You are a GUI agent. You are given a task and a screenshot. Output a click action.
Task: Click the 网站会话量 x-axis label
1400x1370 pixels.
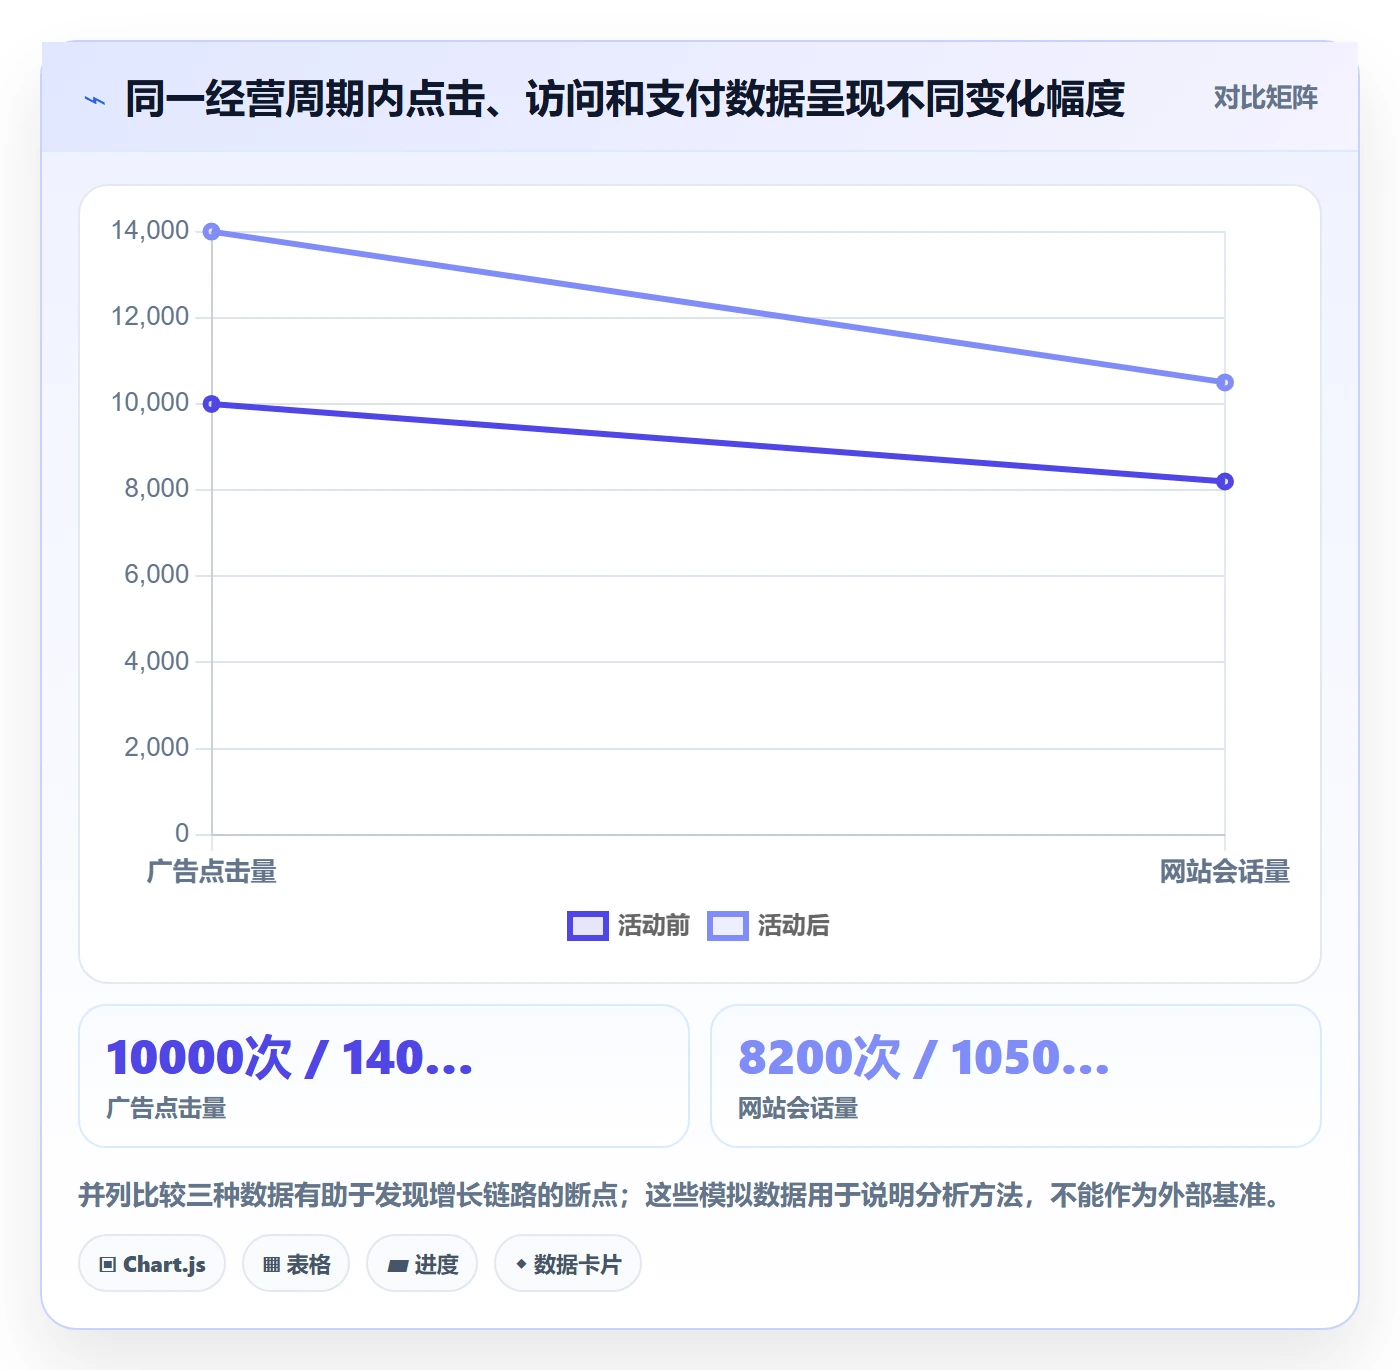[x=1225, y=872]
